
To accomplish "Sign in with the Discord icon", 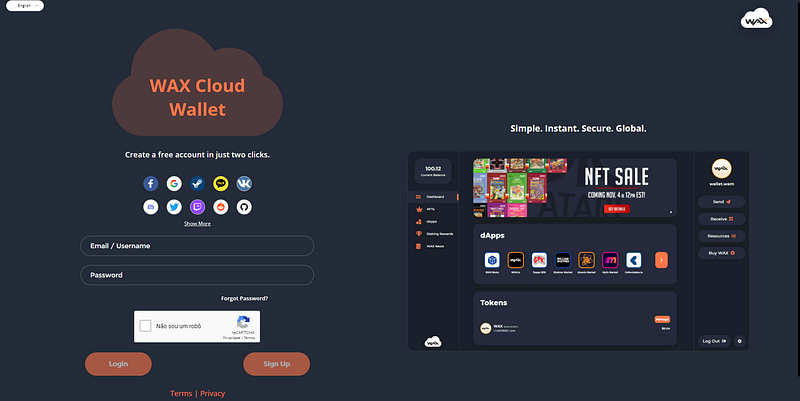I will 151,207.
